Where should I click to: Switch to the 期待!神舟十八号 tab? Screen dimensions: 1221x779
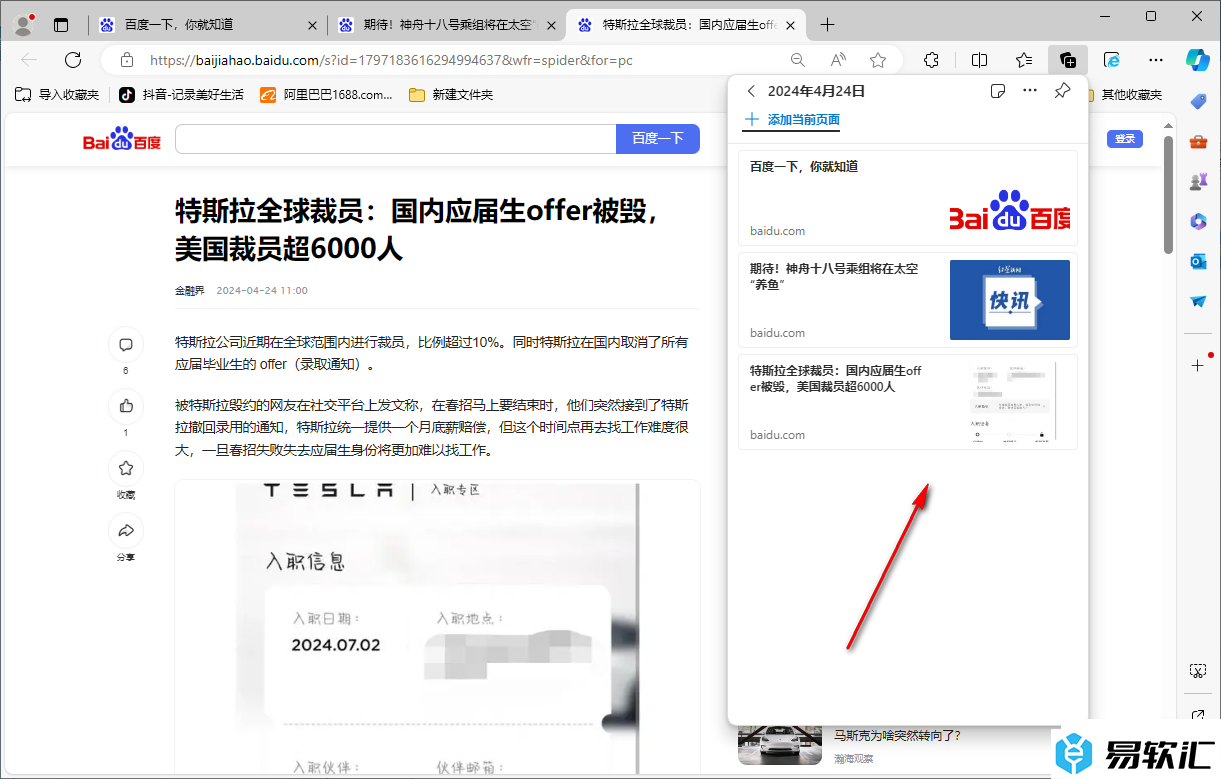click(446, 25)
